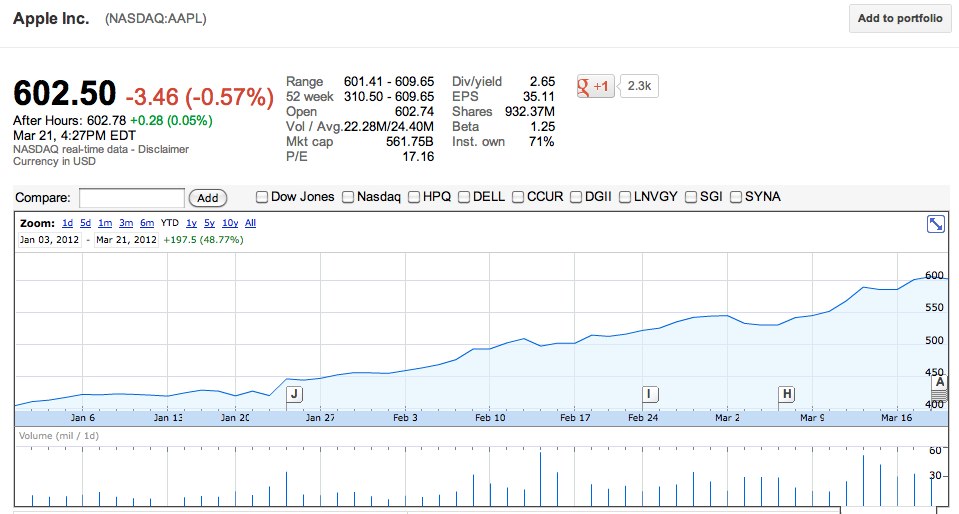The height and width of the screenshot is (514, 959).
Task: Select the SYNA comparison checkbox
Action: (x=736, y=197)
